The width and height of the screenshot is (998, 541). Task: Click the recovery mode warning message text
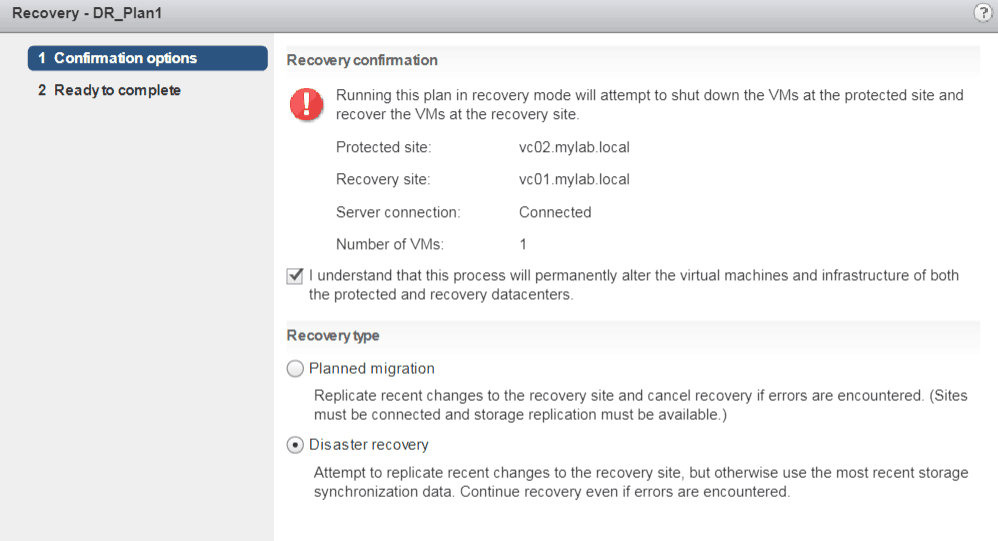pos(649,105)
